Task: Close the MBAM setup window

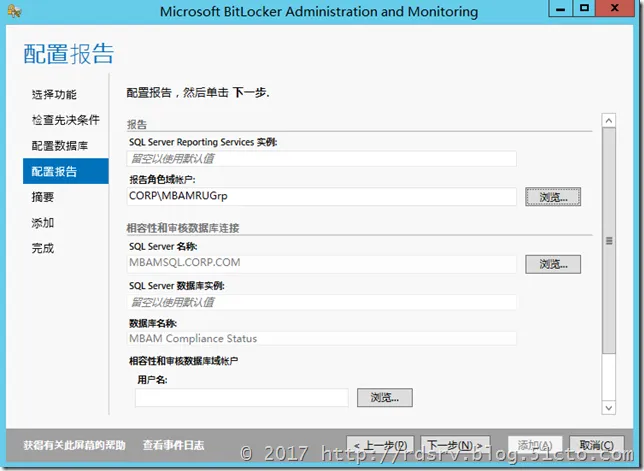Action: pyautogui.click(x=614, y=9)
